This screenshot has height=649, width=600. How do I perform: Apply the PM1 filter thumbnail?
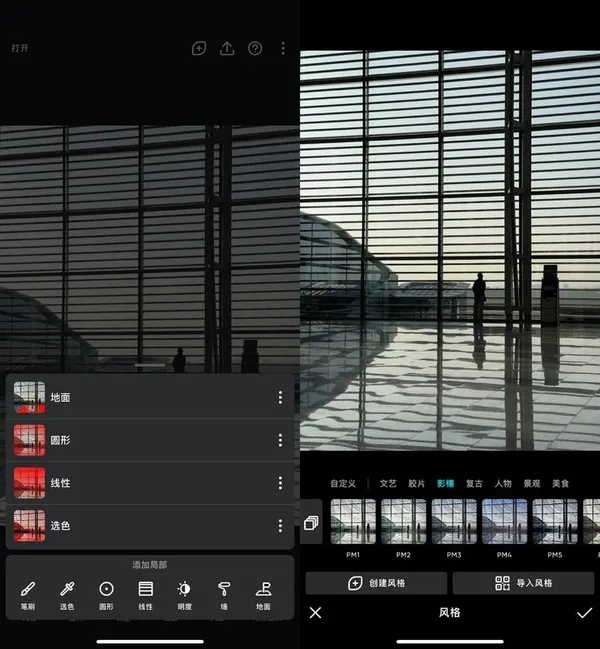[353, 522]
